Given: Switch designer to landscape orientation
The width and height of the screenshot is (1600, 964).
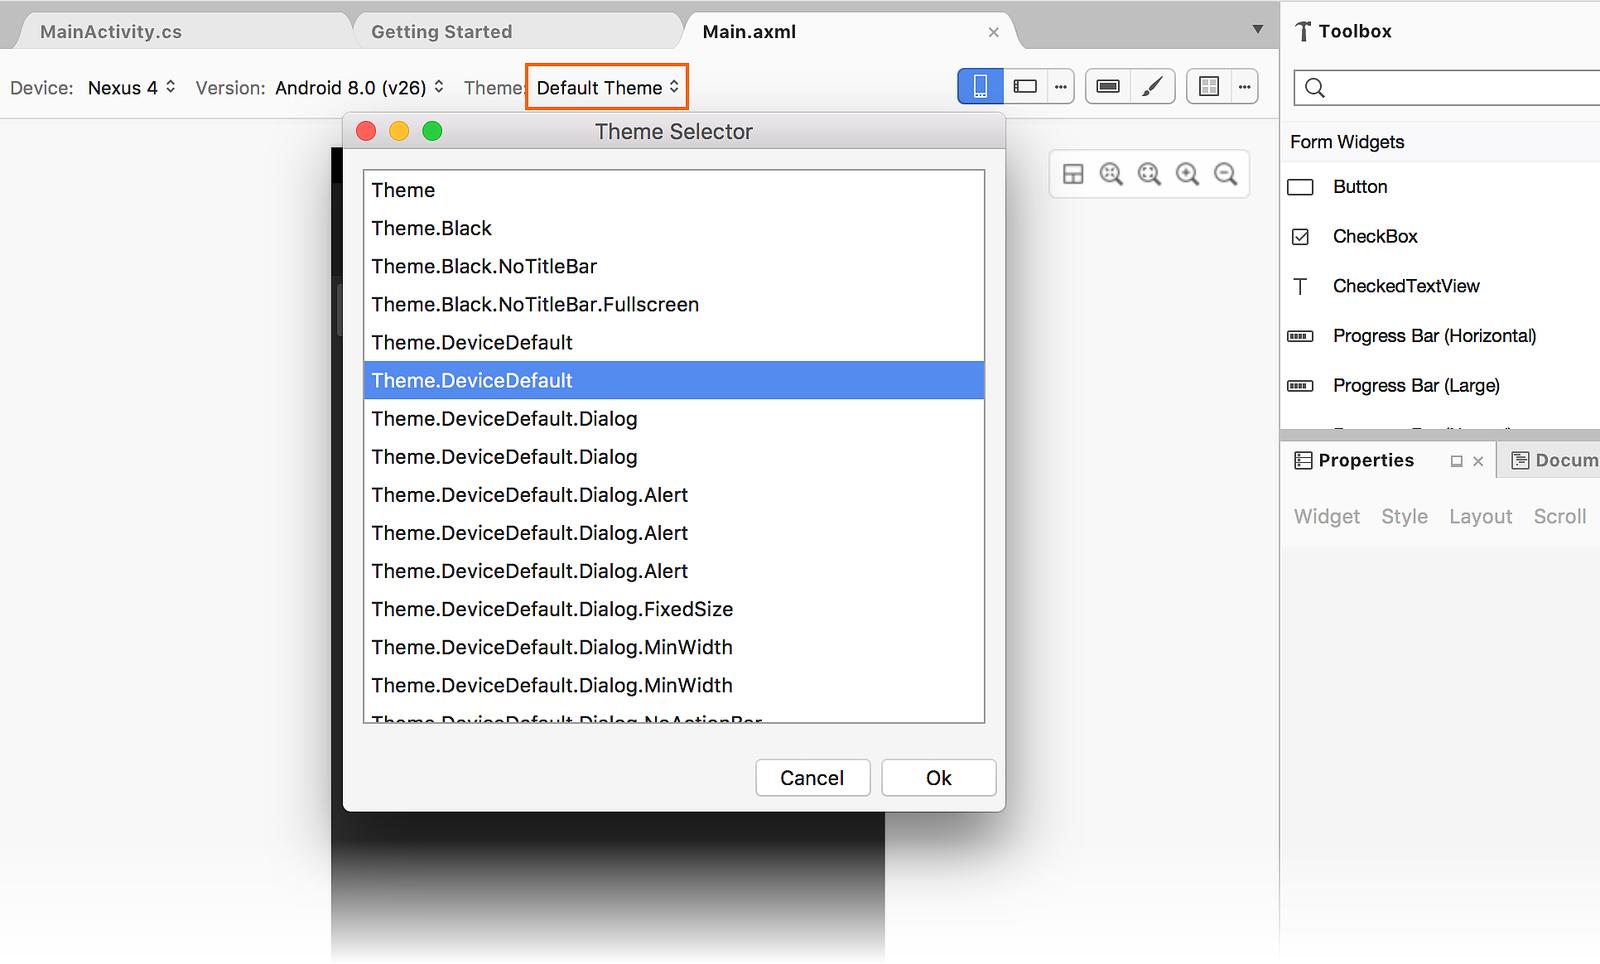Looking at the screenshot, I should (1025, 87).
